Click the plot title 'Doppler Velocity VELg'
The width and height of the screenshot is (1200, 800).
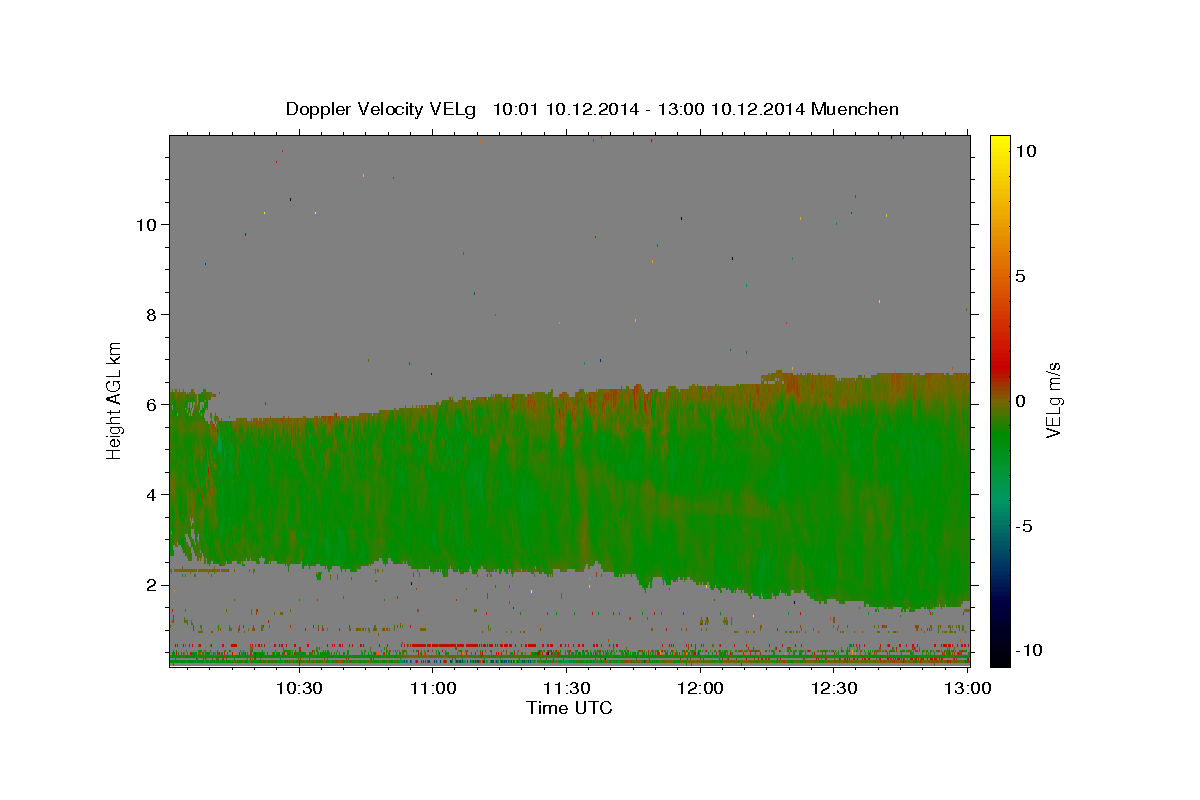pyautogui.click(x=382, y=109)
